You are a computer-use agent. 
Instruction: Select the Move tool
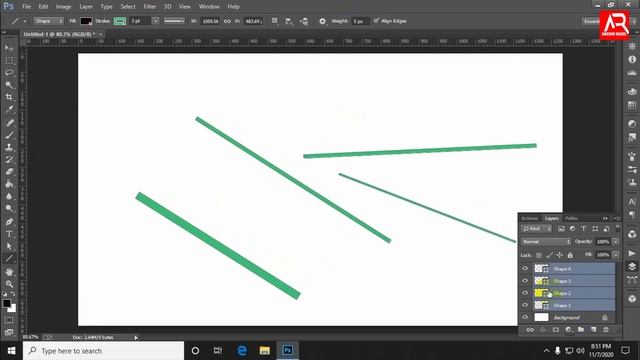tap(9, 48)
